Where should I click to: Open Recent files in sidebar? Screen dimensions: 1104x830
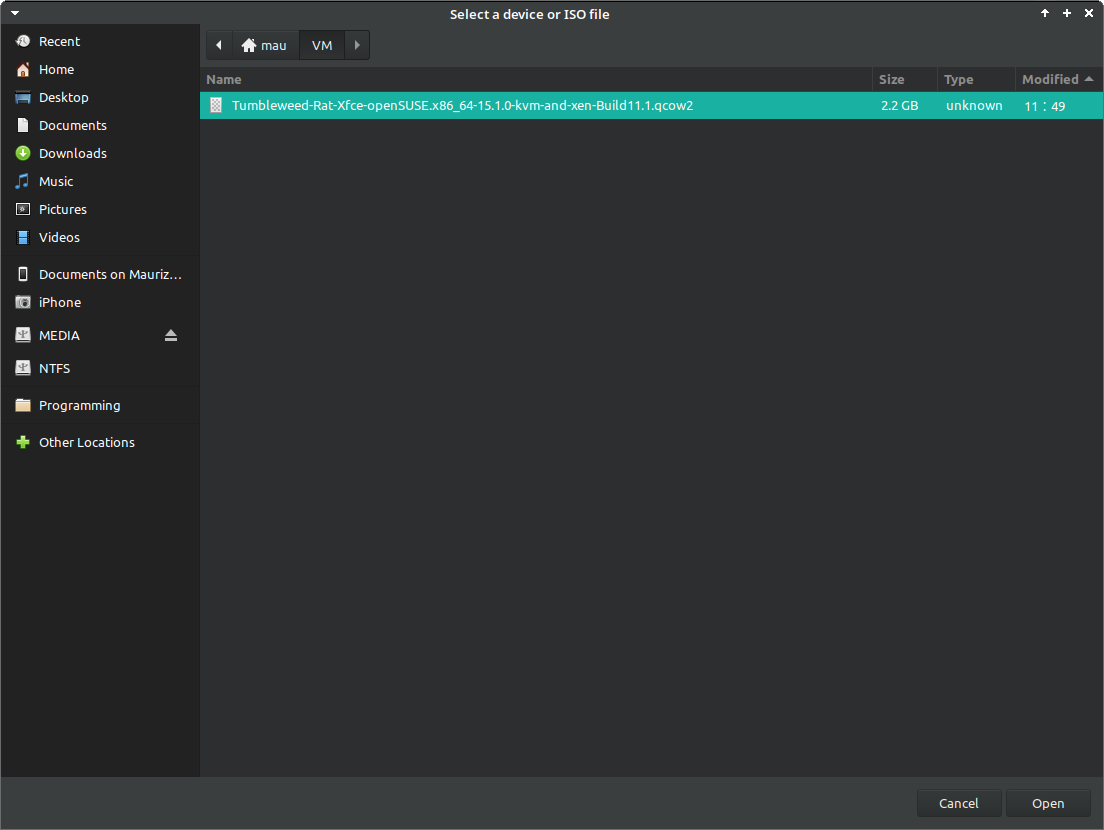click(x=59, y=41)
